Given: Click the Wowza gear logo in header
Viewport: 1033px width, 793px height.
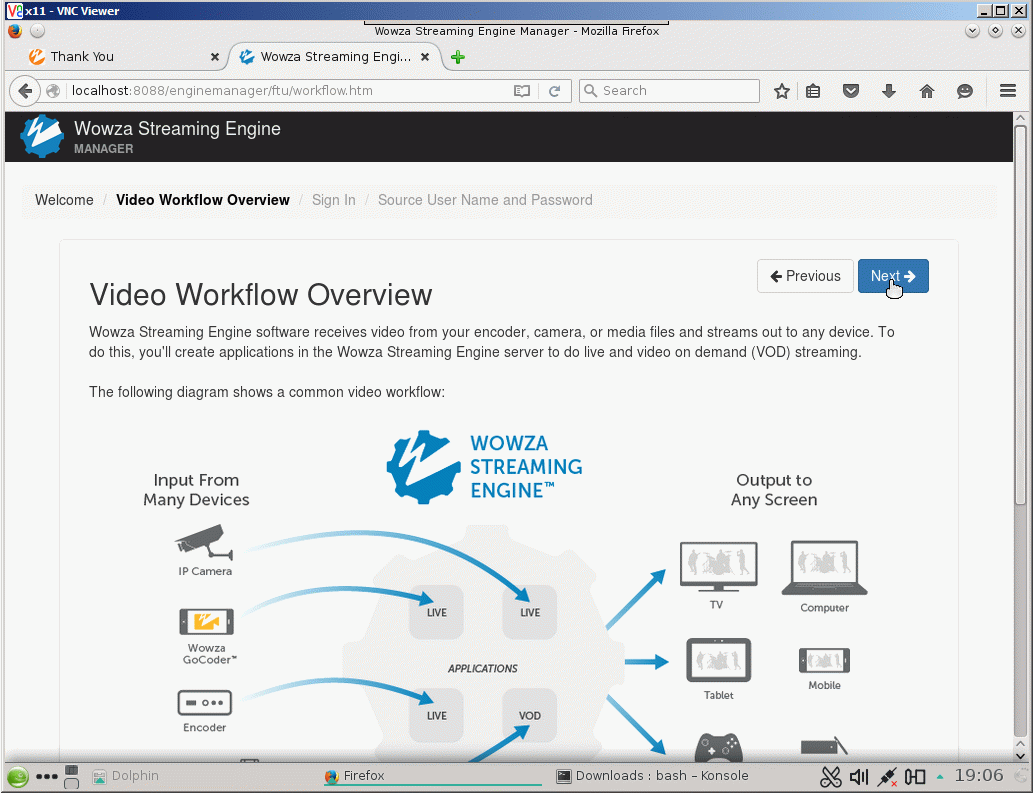Looking at the screenshot, I should point(42,136).
